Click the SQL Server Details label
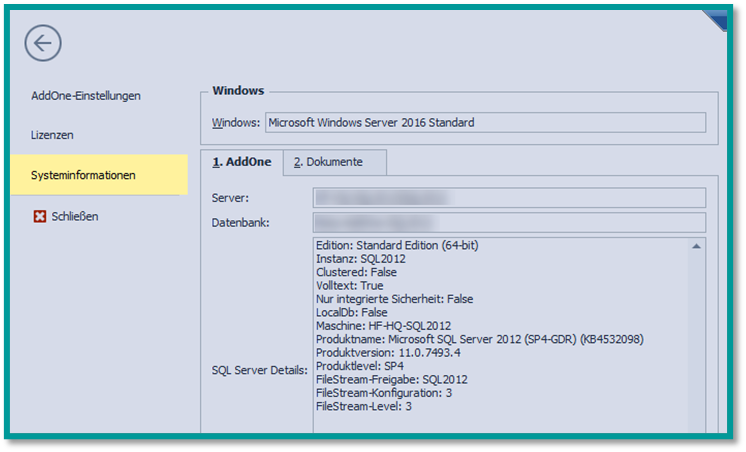Image resolution: width=746 pixels, height=452 pixels. pyautogui.click(x=259, y=370)
